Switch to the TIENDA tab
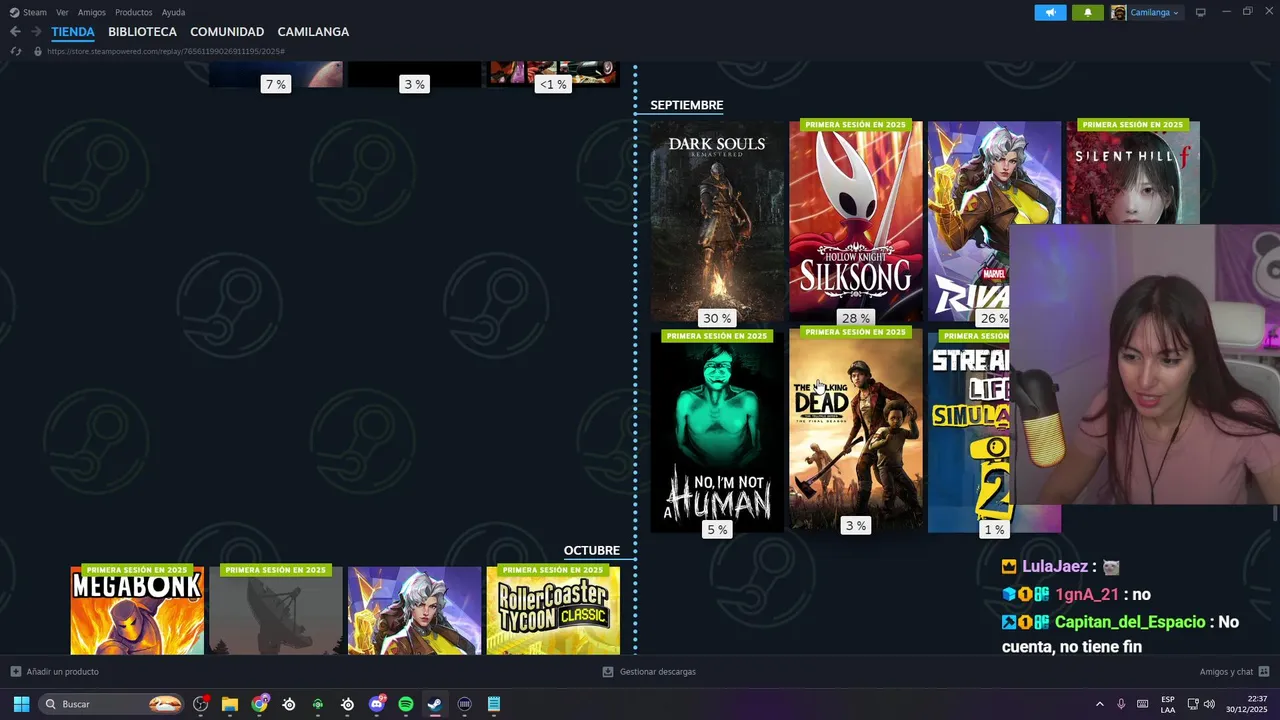The height and width of the screenshot is (720, 1280). pos(73,32)
